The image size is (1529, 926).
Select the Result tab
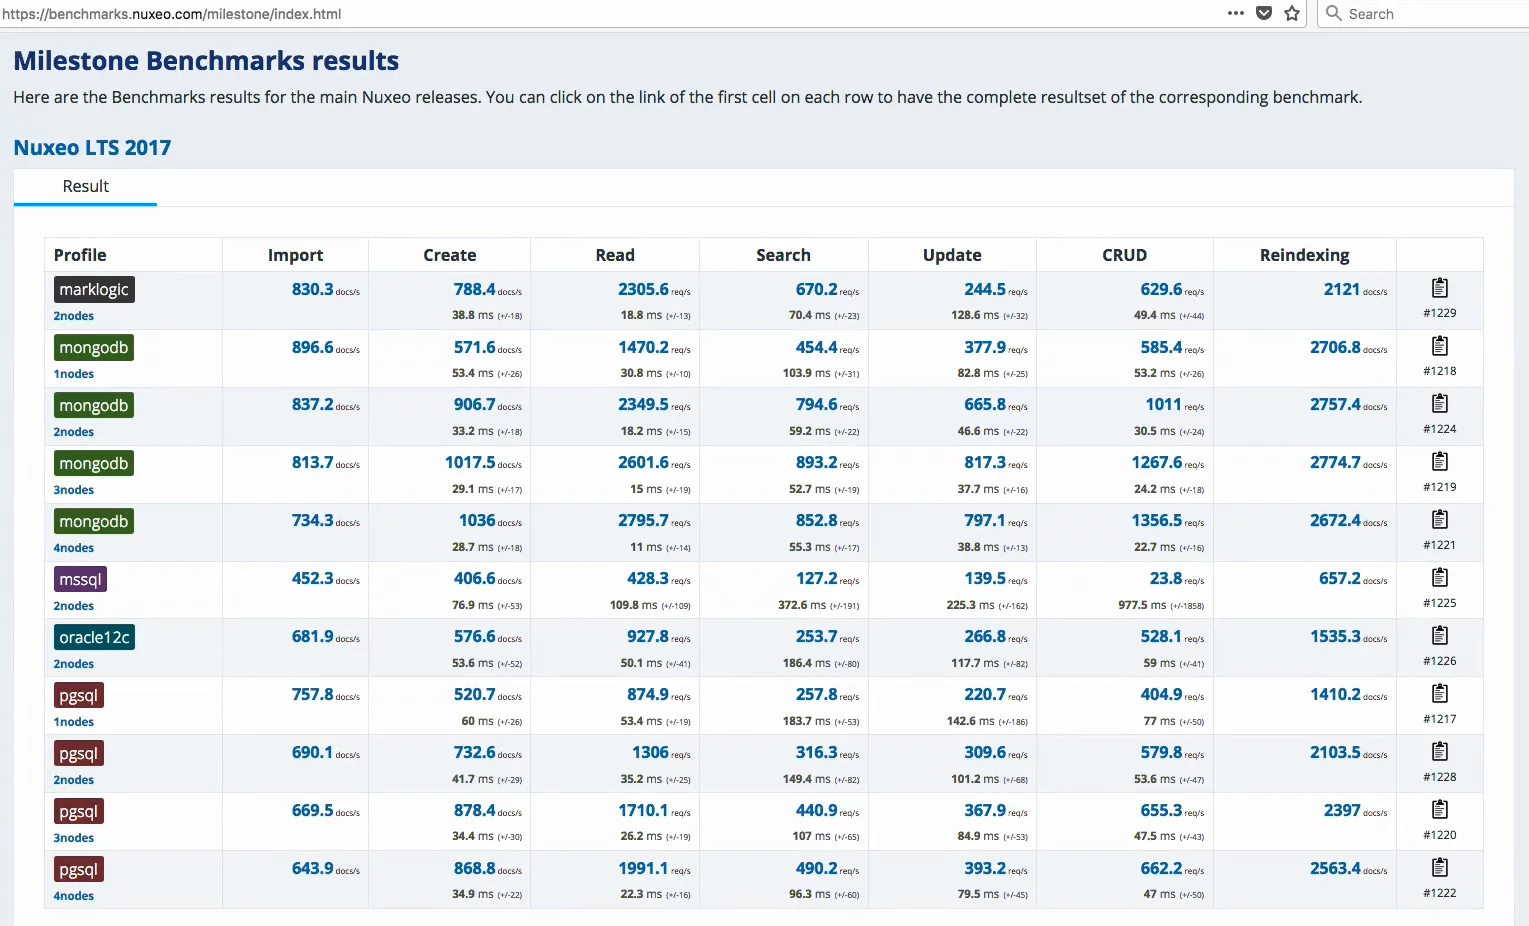pos(86,187)
